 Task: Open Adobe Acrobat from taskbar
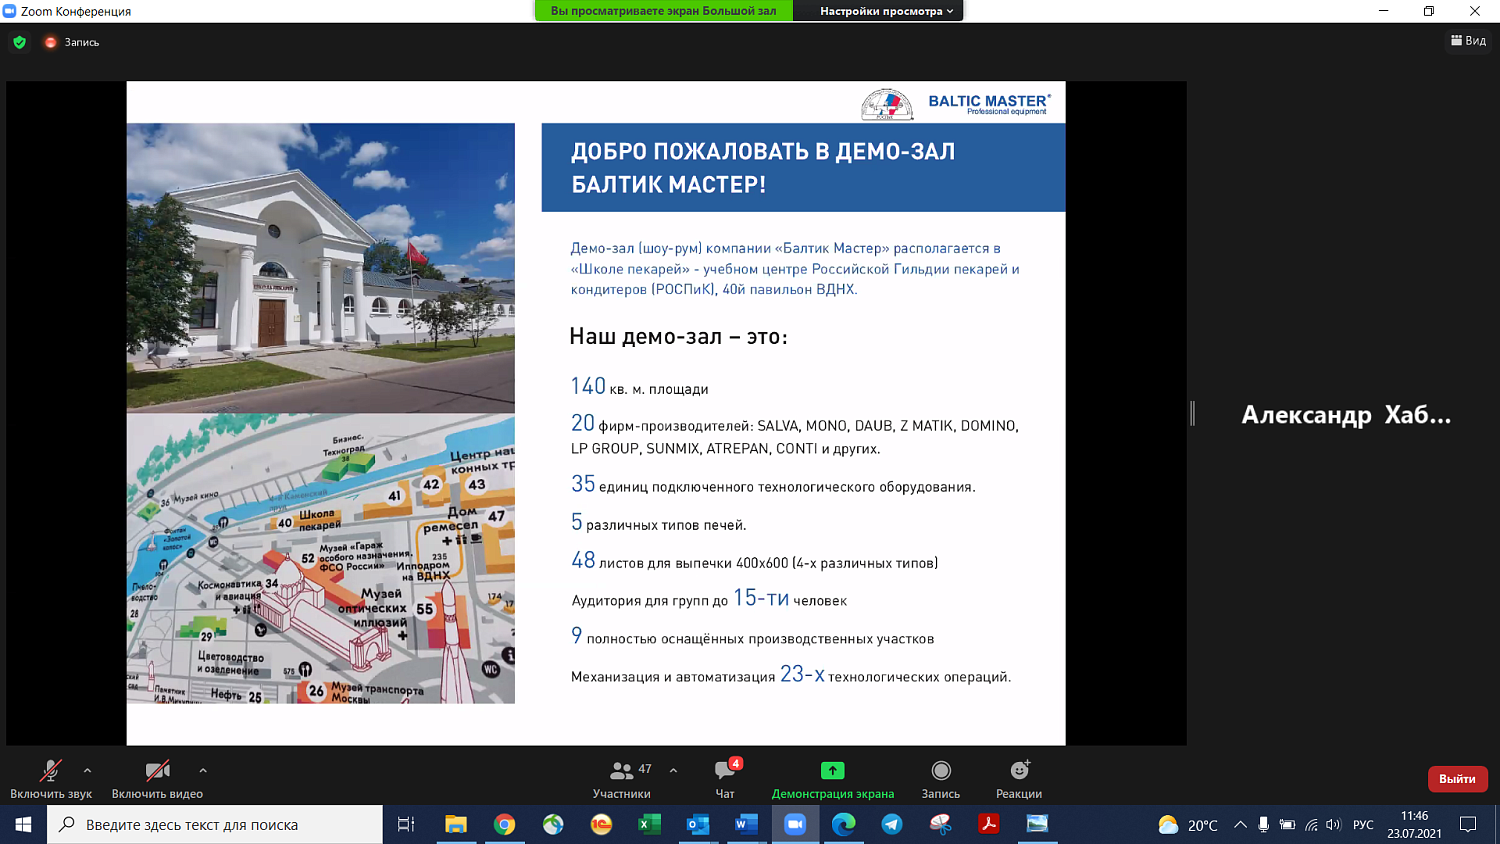989,825
